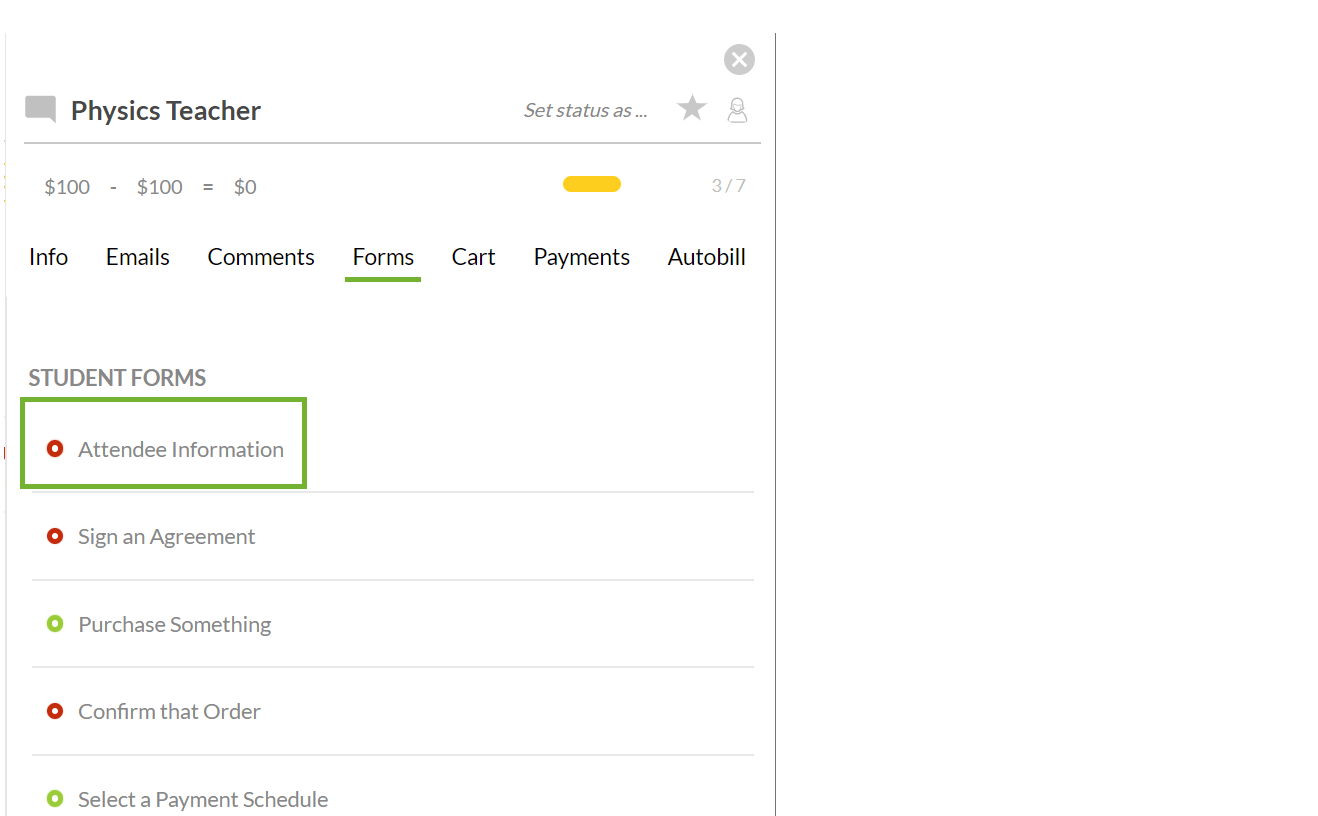Click red status dot for Confirm that Order

pos(55,712)
